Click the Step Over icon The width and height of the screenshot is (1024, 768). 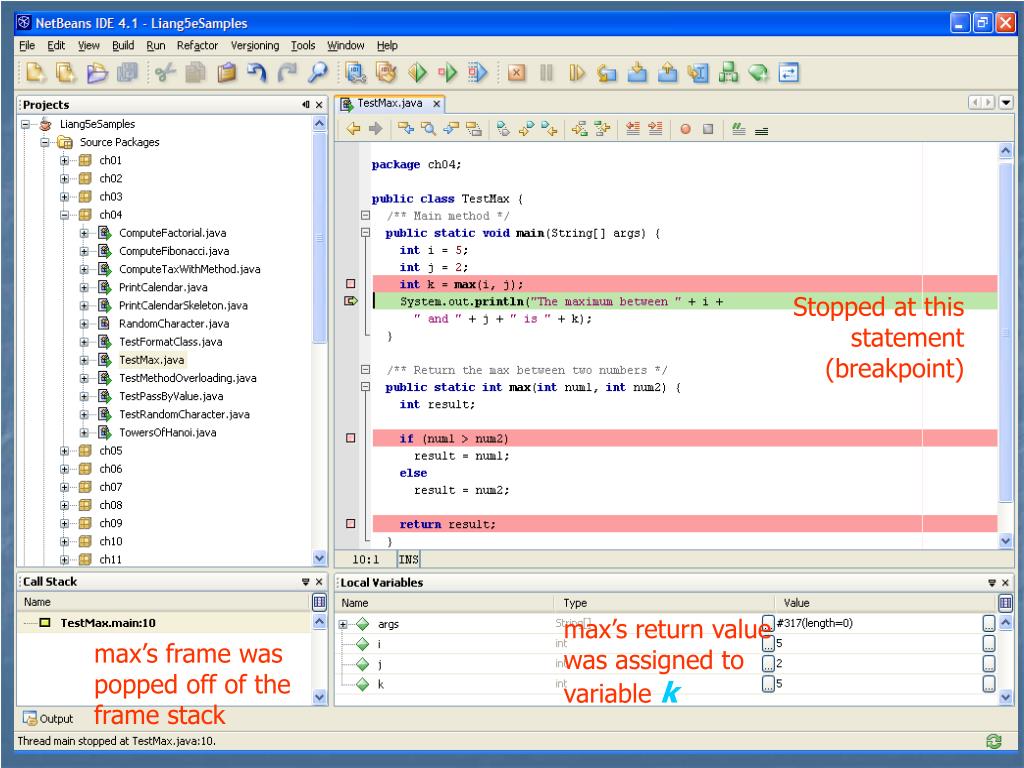pos(607,72)
